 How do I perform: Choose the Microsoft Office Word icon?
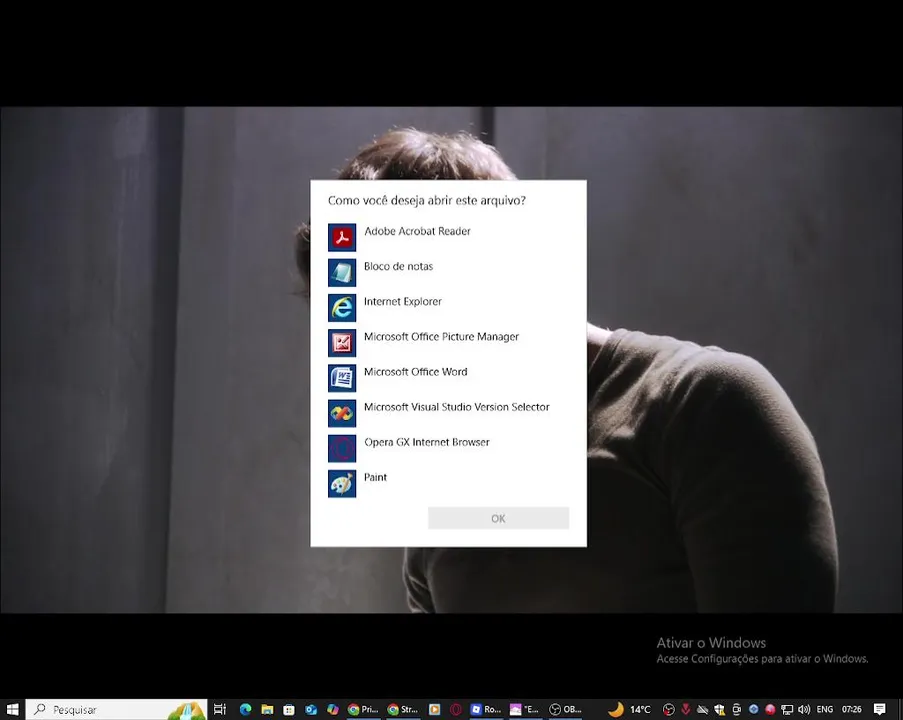[x=342, y=378]
